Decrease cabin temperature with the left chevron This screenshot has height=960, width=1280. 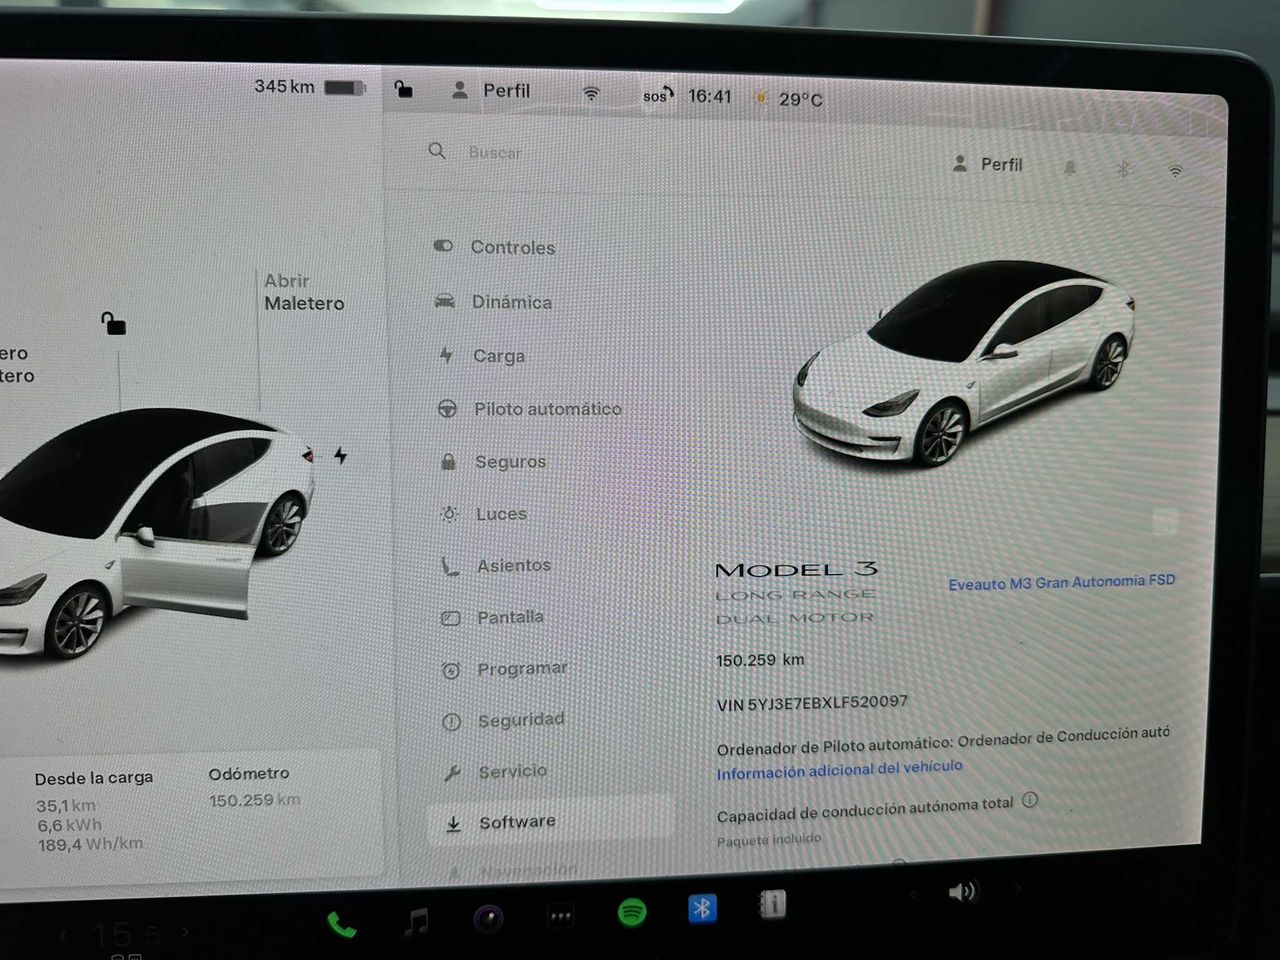click(x=64, y=937)
